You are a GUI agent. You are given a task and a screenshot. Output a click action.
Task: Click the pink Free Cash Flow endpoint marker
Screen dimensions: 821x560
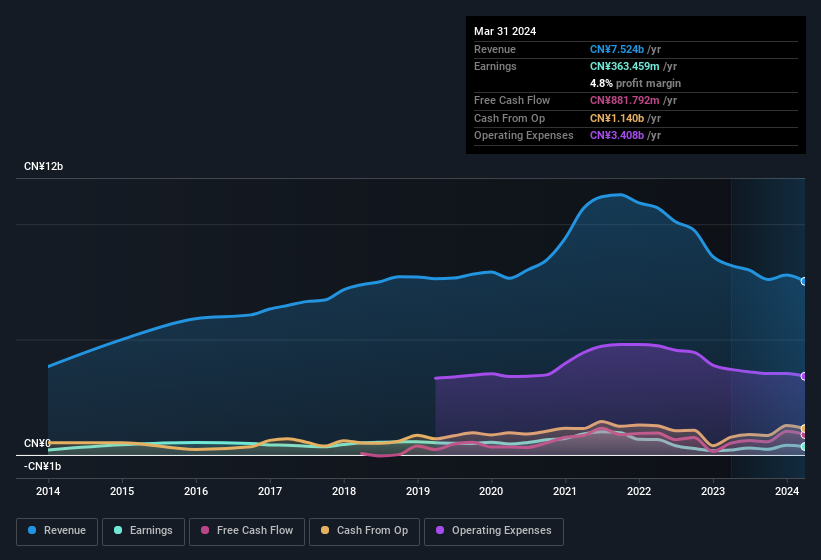click(804, 435)
